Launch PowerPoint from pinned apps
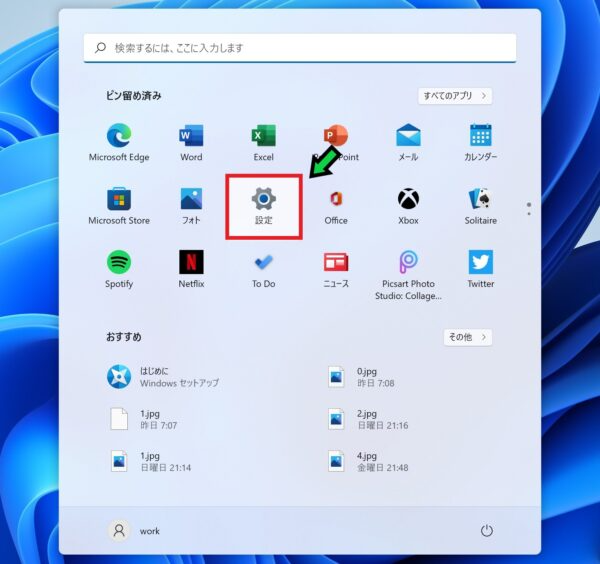This screenshot has height=564, width=600. coord(336,142)
